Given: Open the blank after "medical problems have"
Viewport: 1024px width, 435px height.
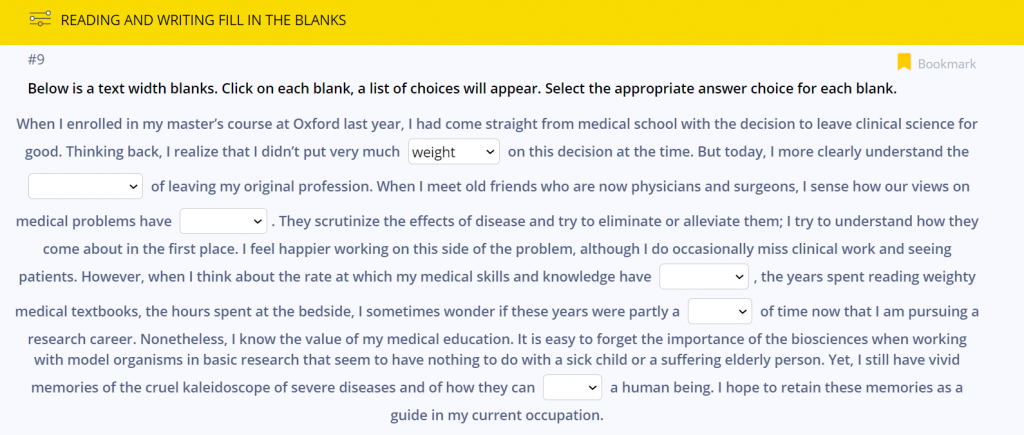Looking at the screenshot, I should click(x=223, y=221).
